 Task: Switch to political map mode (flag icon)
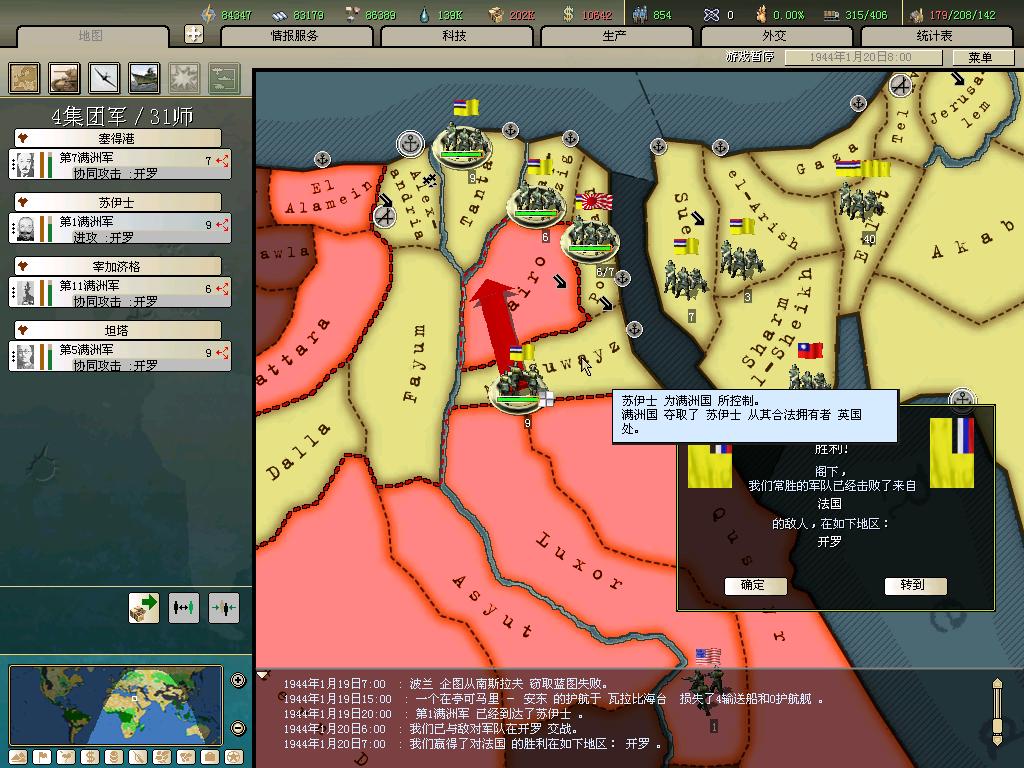(x=42, y=758)
